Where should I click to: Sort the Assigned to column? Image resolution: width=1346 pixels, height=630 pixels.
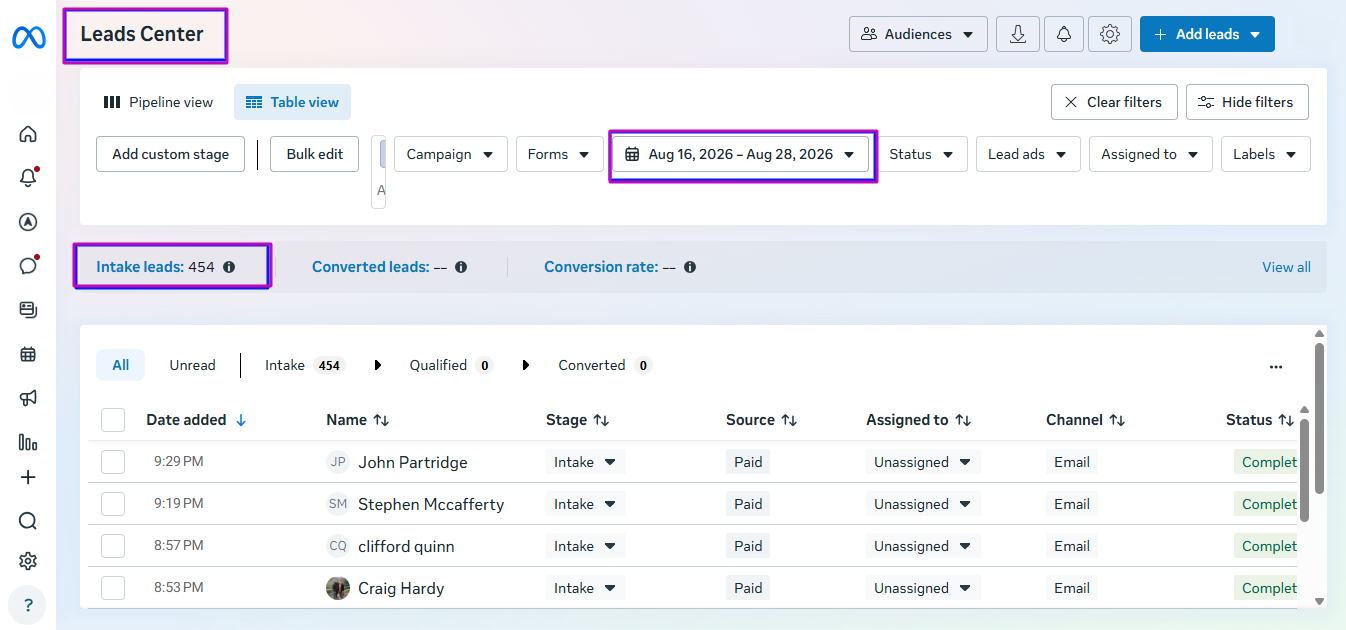pos(962,420)
